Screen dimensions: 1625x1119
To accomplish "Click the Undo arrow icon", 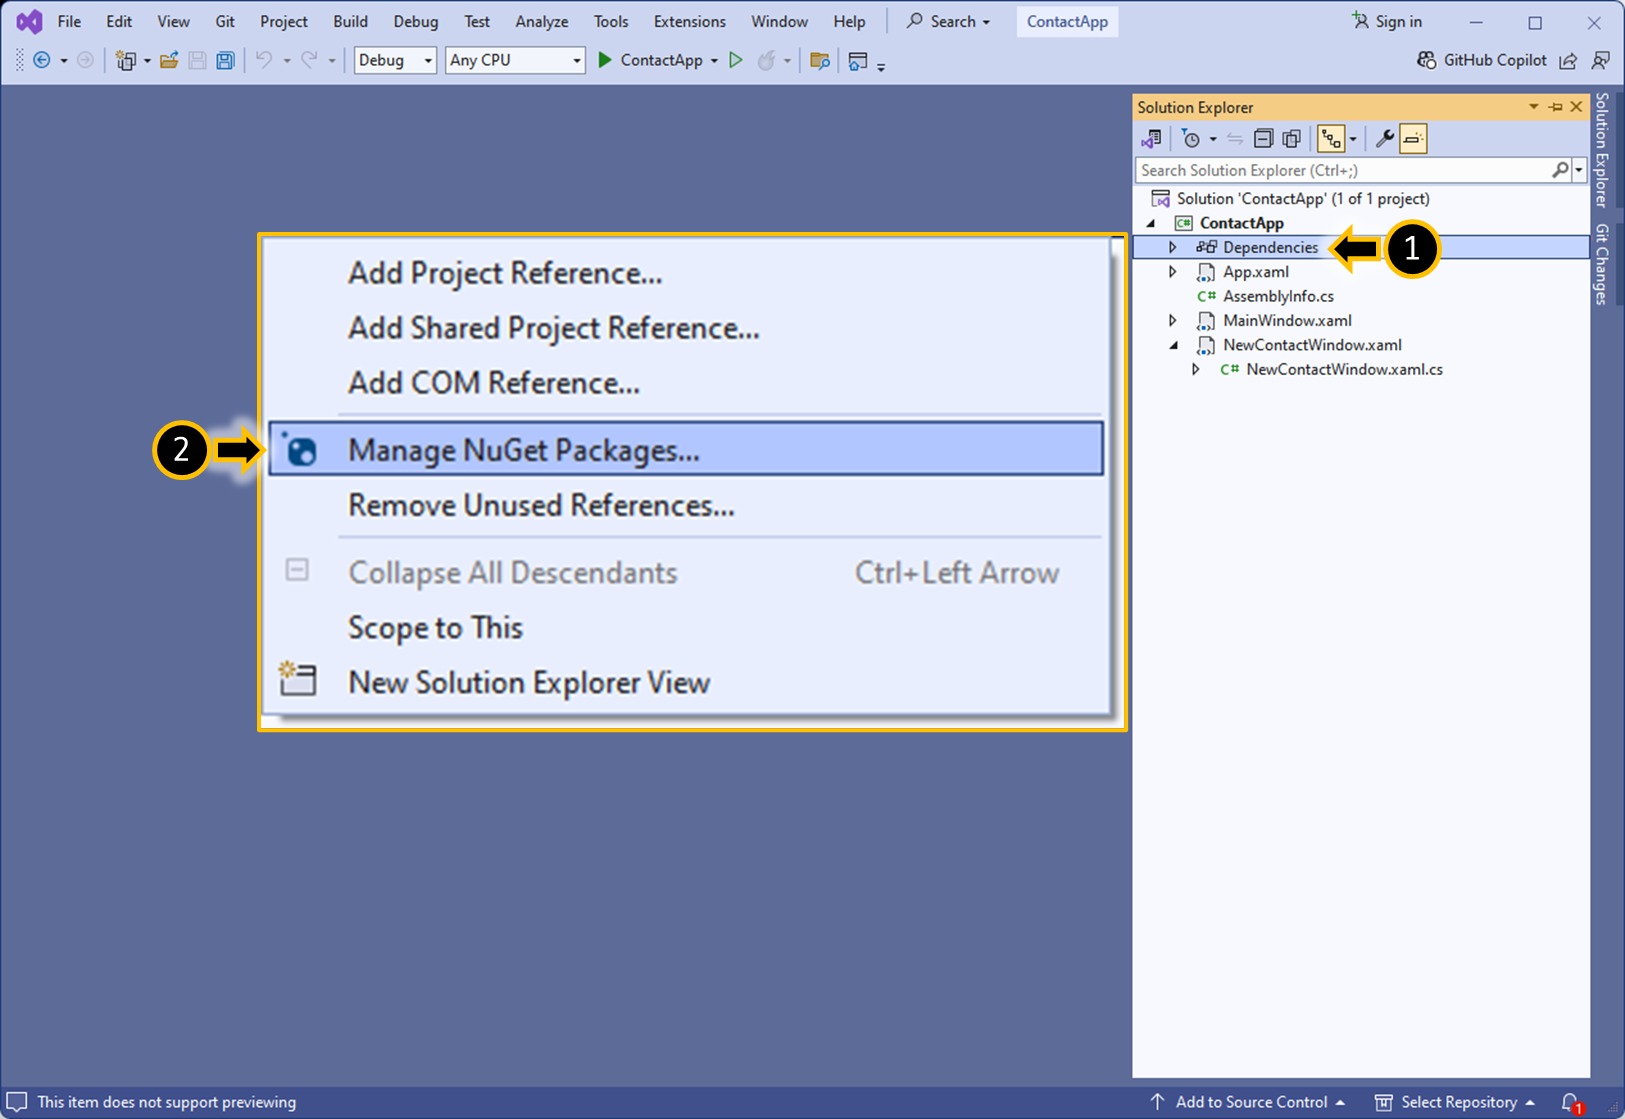I will pos(264,61).
